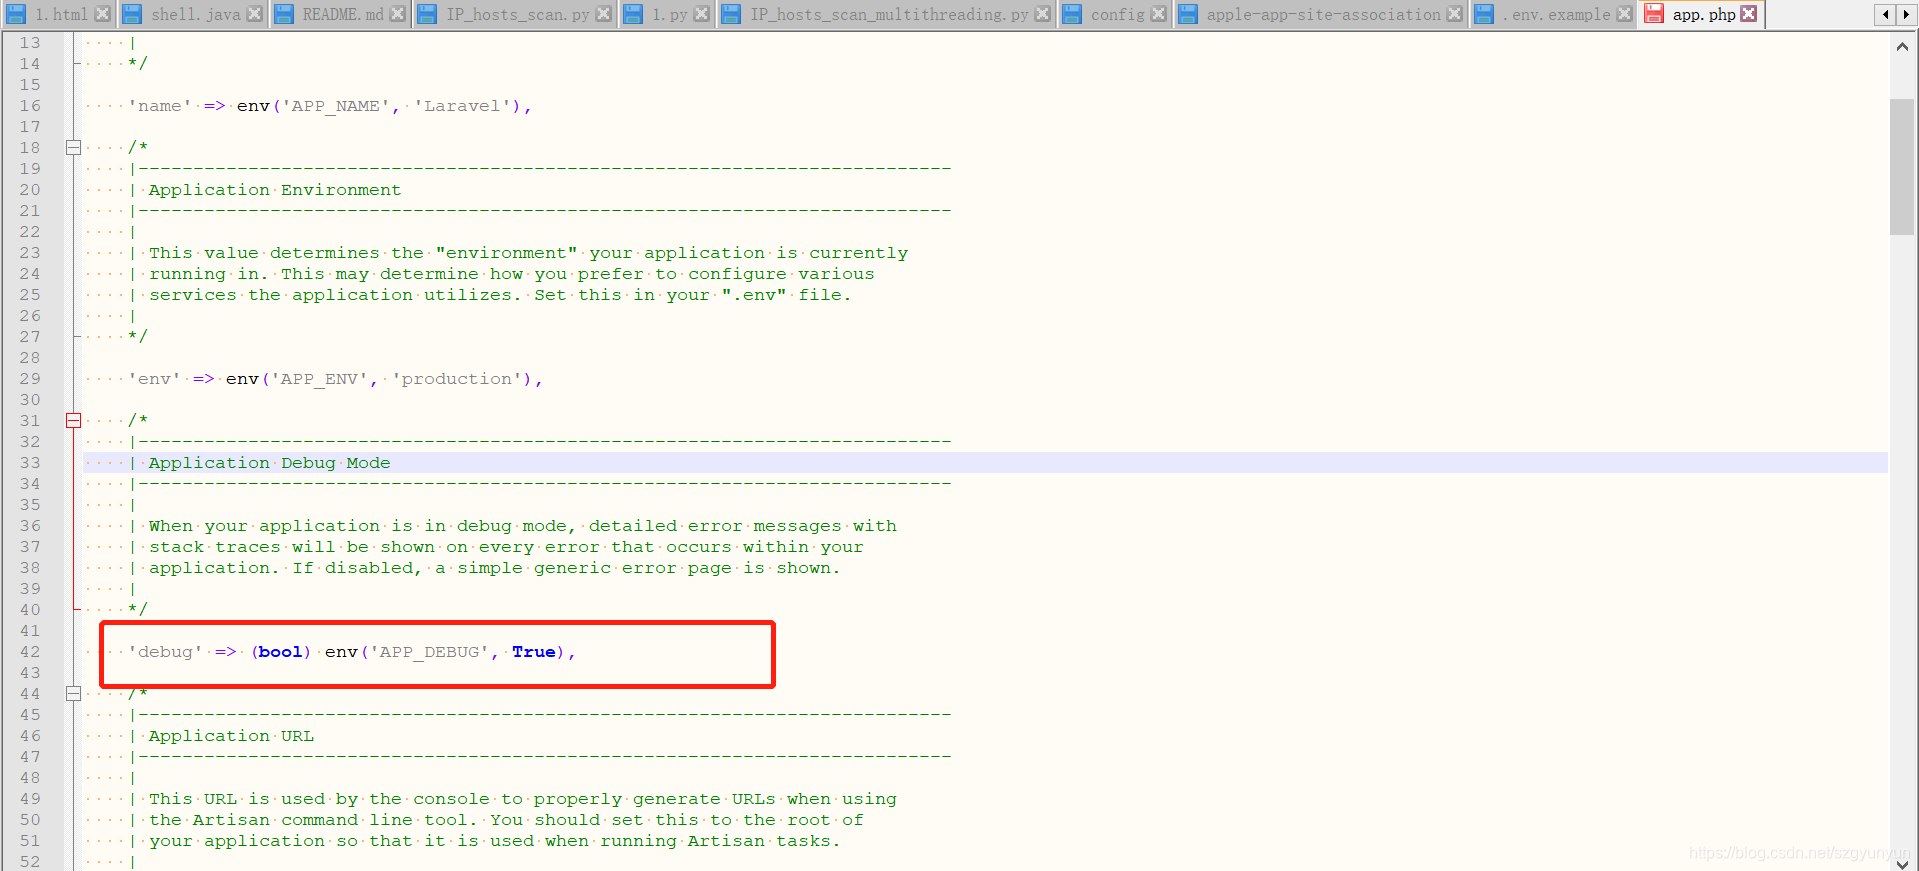Viewport: 1919px width, 871px height.
Task: Click the disk icon on the .env.example tab
Action: pos(1484,14)
